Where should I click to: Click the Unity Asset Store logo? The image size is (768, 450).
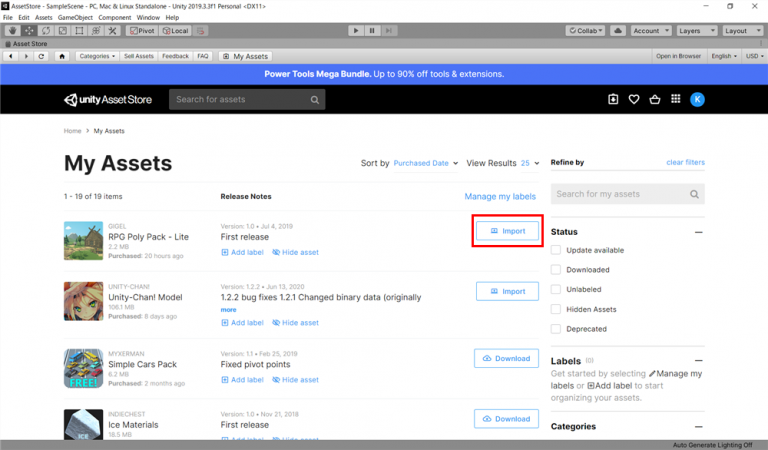(108, 99)
